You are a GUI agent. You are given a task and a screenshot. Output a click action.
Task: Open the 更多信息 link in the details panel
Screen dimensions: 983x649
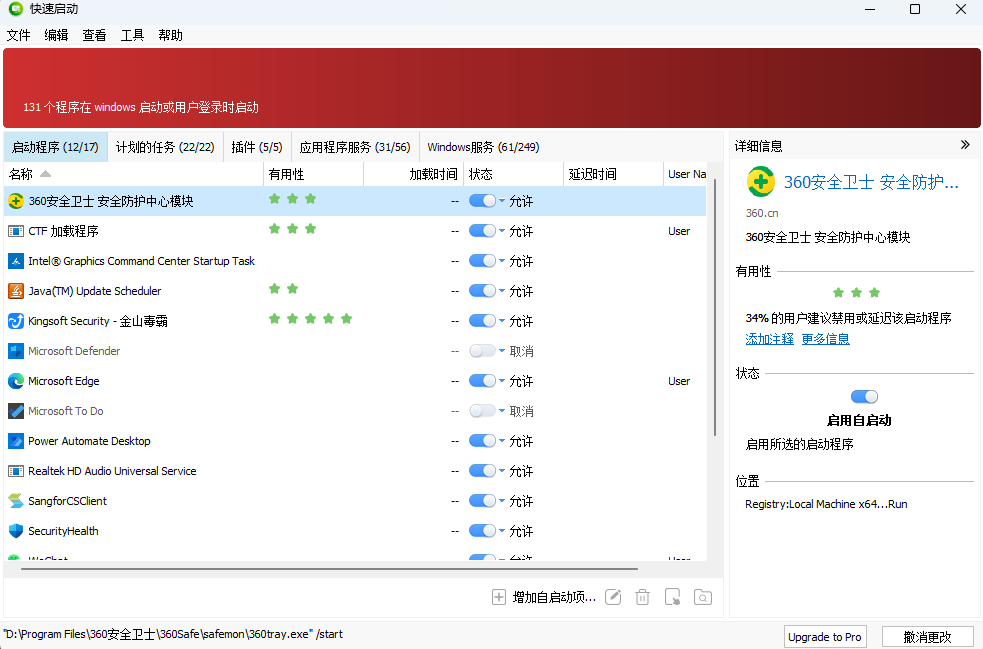825,338
